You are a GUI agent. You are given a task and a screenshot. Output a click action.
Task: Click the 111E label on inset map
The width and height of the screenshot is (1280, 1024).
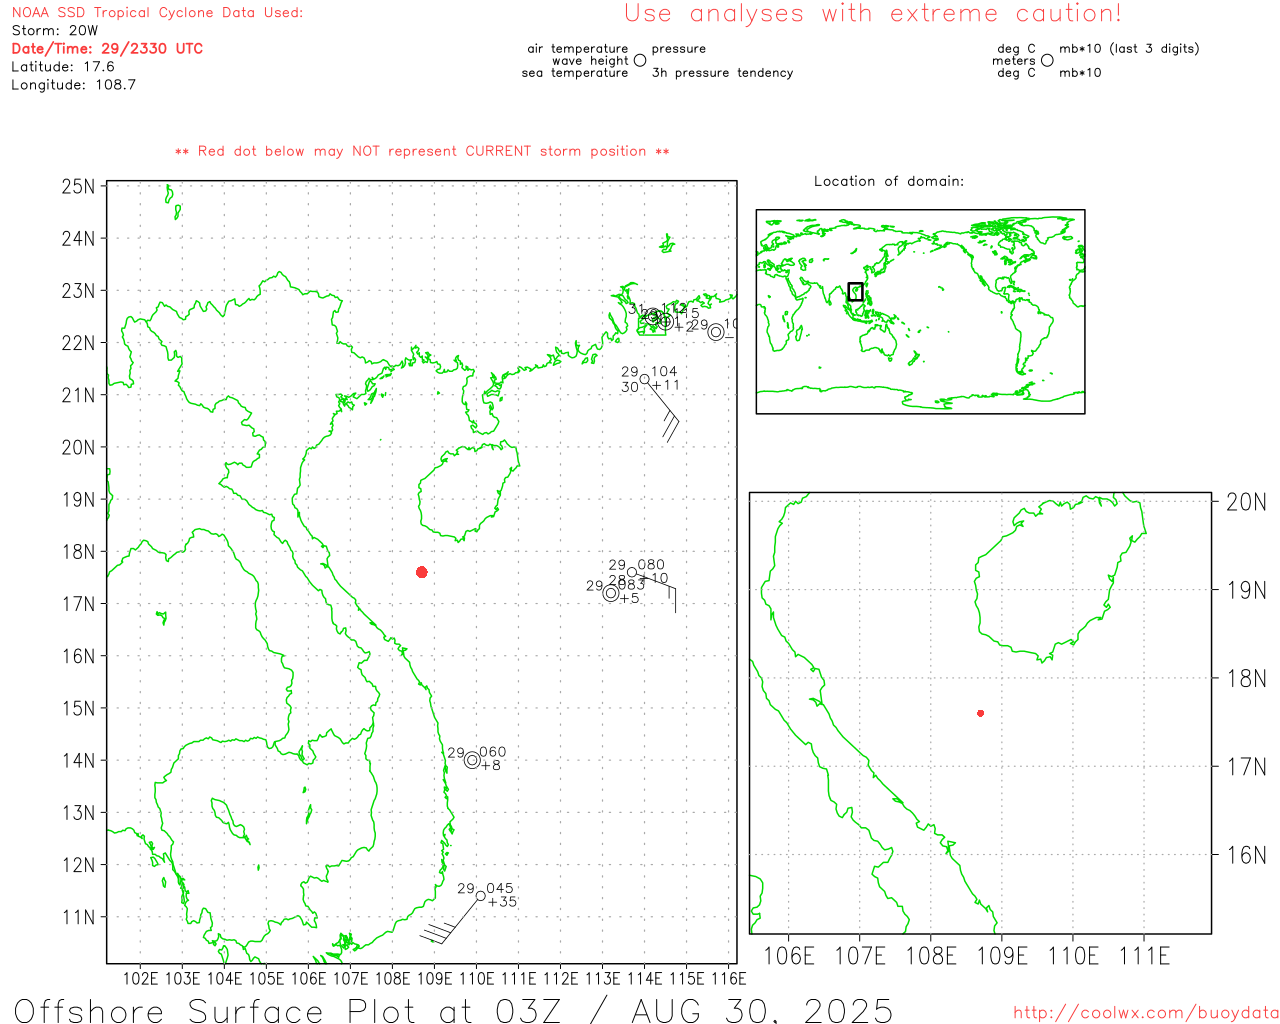tap(1145, 956)
